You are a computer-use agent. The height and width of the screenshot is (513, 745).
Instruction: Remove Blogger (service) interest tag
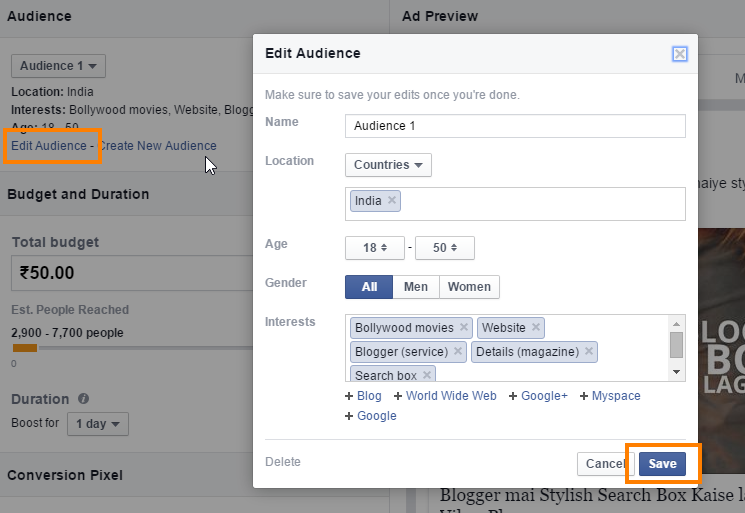pos(458,351)
